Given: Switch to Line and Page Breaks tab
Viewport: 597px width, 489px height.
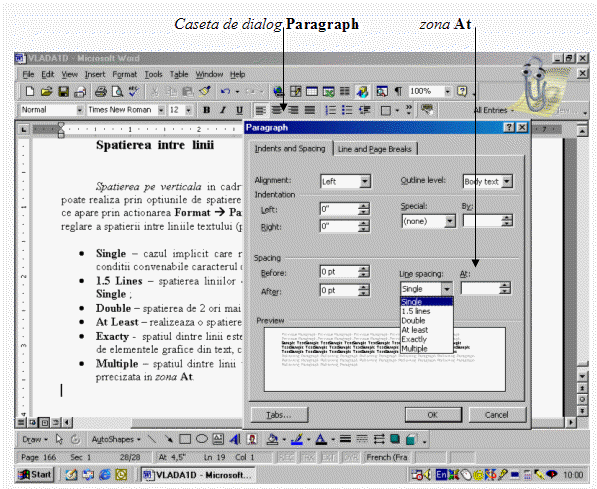Looking at the screenshot, I should click(375, 149).
